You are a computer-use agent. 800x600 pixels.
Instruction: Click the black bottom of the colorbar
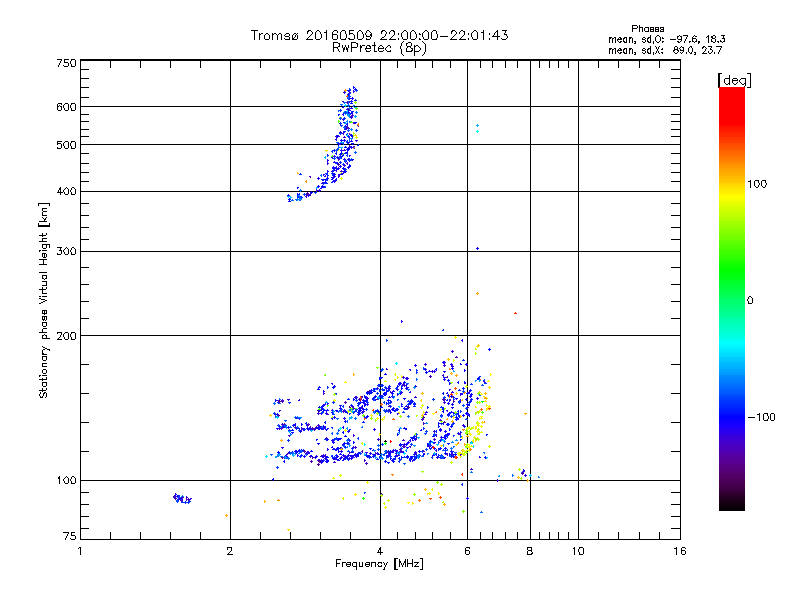732,503
